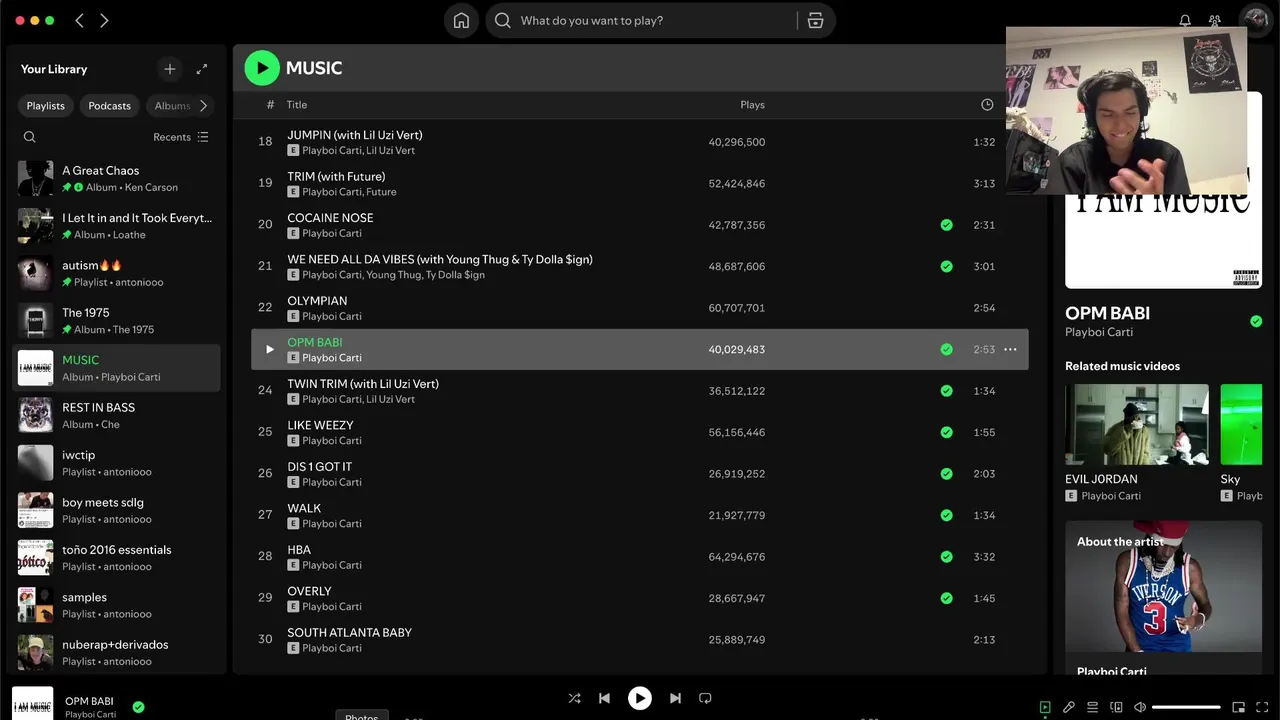Toggle shuffle playback
1280x720 pixels.
[574, 698]
